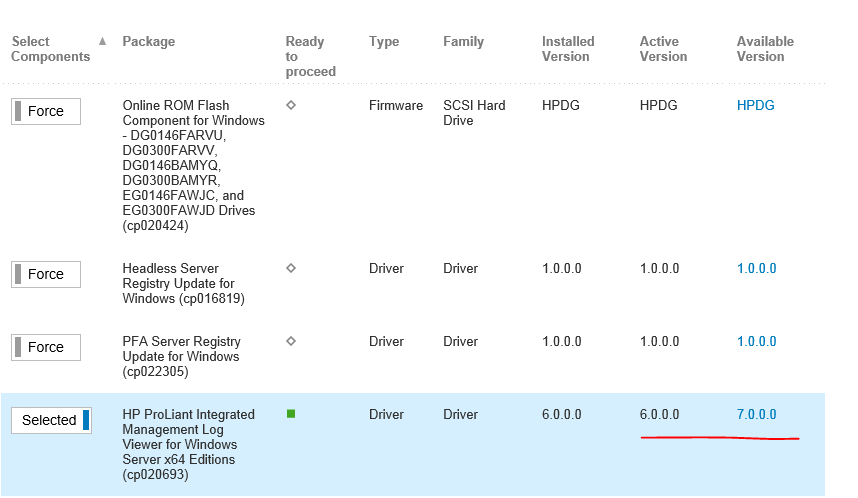
Task: Sort by Select Components column header
Action: (50, 49)
